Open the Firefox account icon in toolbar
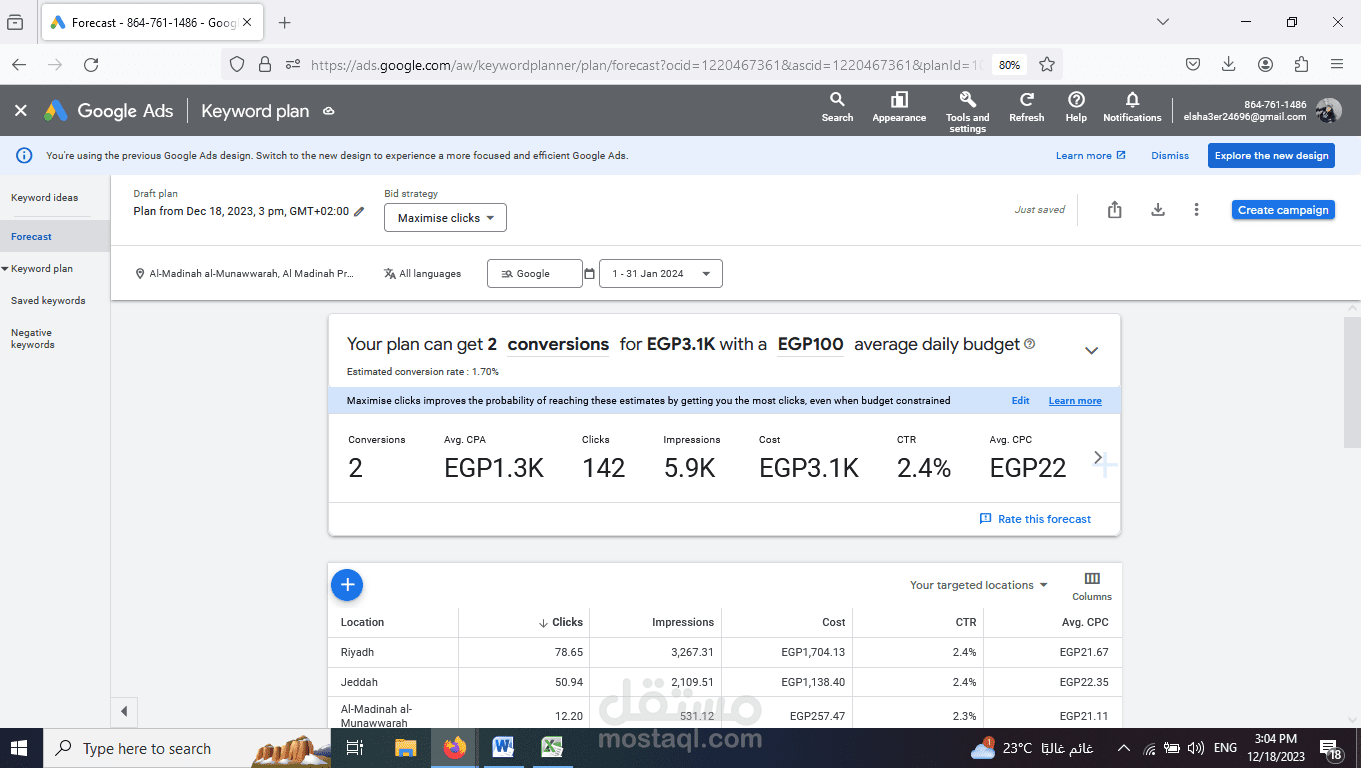1361x768 pixels. coord(1265,64)
